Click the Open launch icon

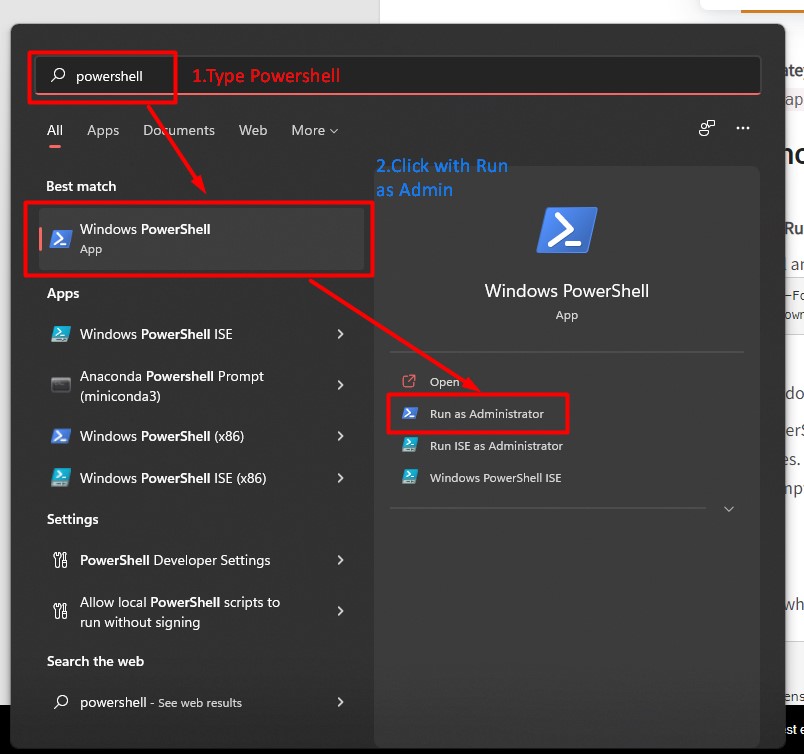pyautogui.click(x=409, y=381)
